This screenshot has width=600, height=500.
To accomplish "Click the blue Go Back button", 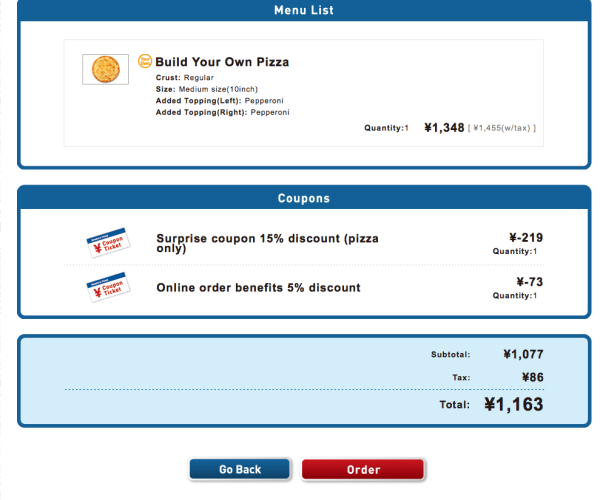I will pos(240,469).
